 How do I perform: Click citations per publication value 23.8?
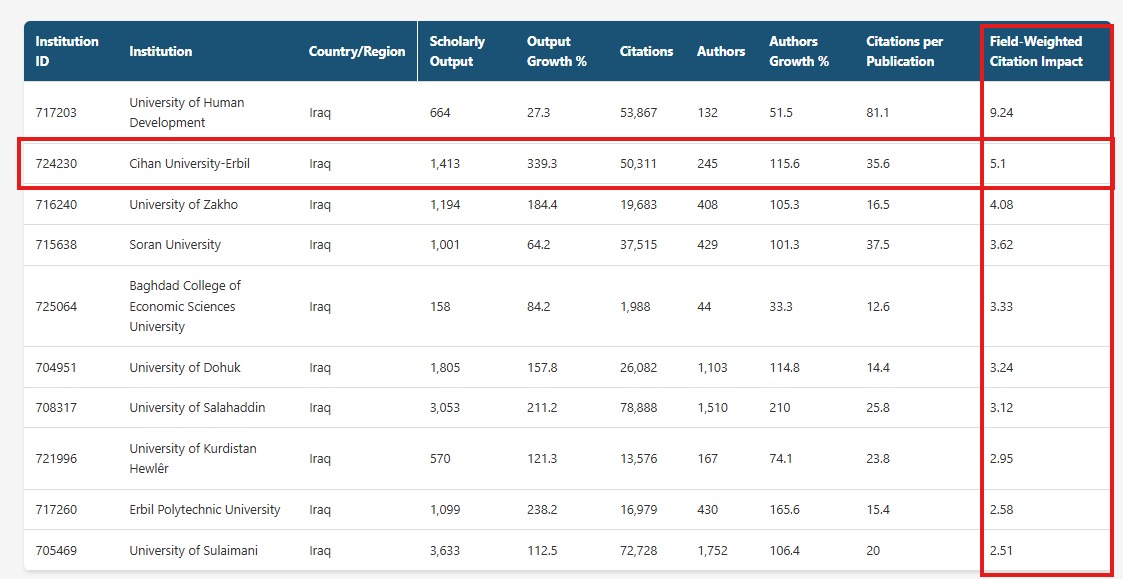point(878,459)
